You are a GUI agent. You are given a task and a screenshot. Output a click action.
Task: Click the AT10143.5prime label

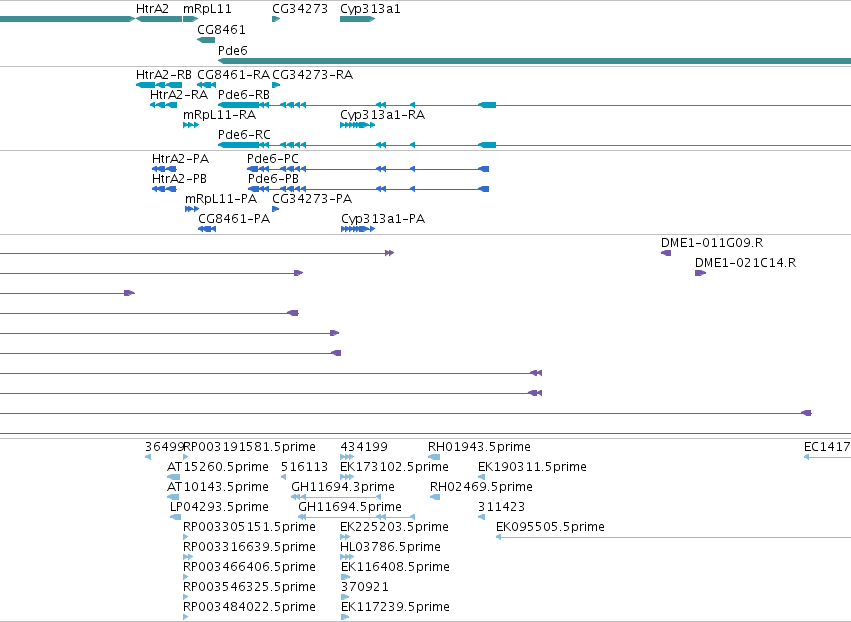point(218,487)
